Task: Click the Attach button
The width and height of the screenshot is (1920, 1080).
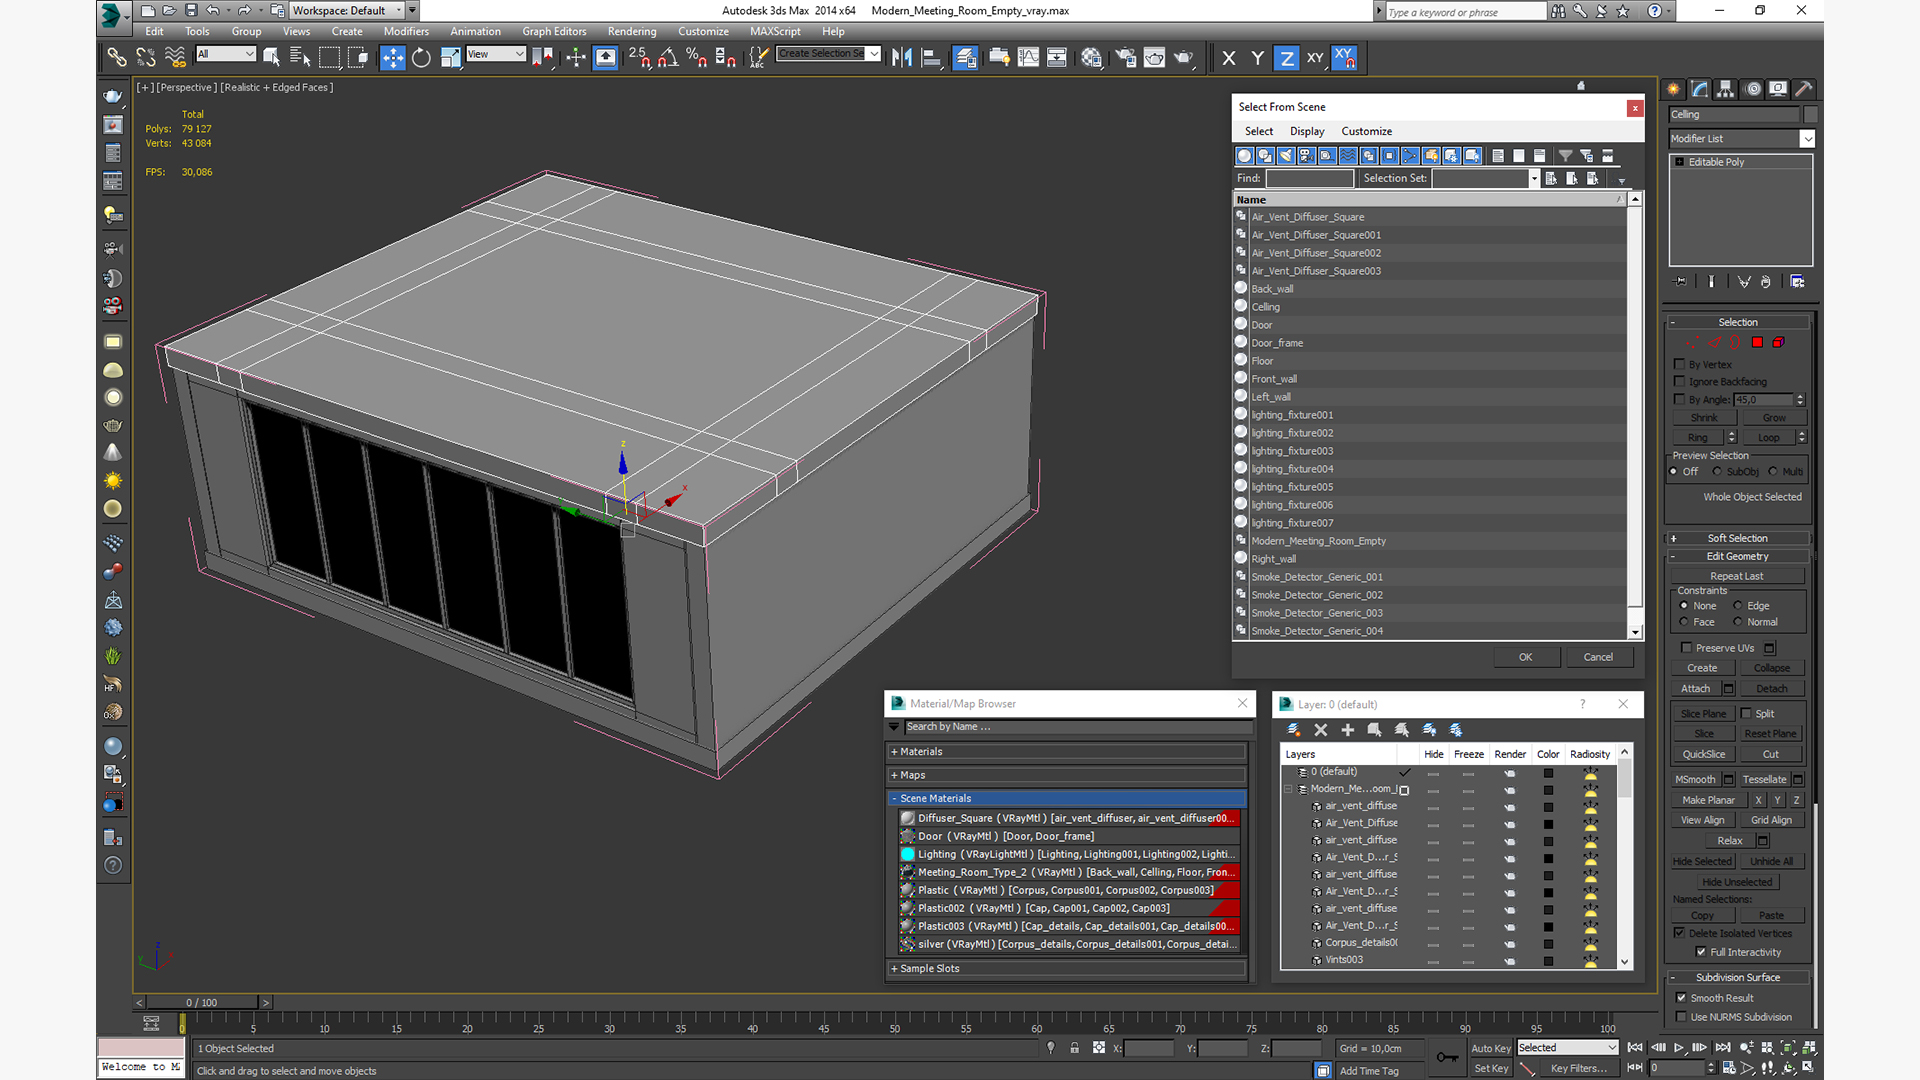Action: tap(1695, 689)
